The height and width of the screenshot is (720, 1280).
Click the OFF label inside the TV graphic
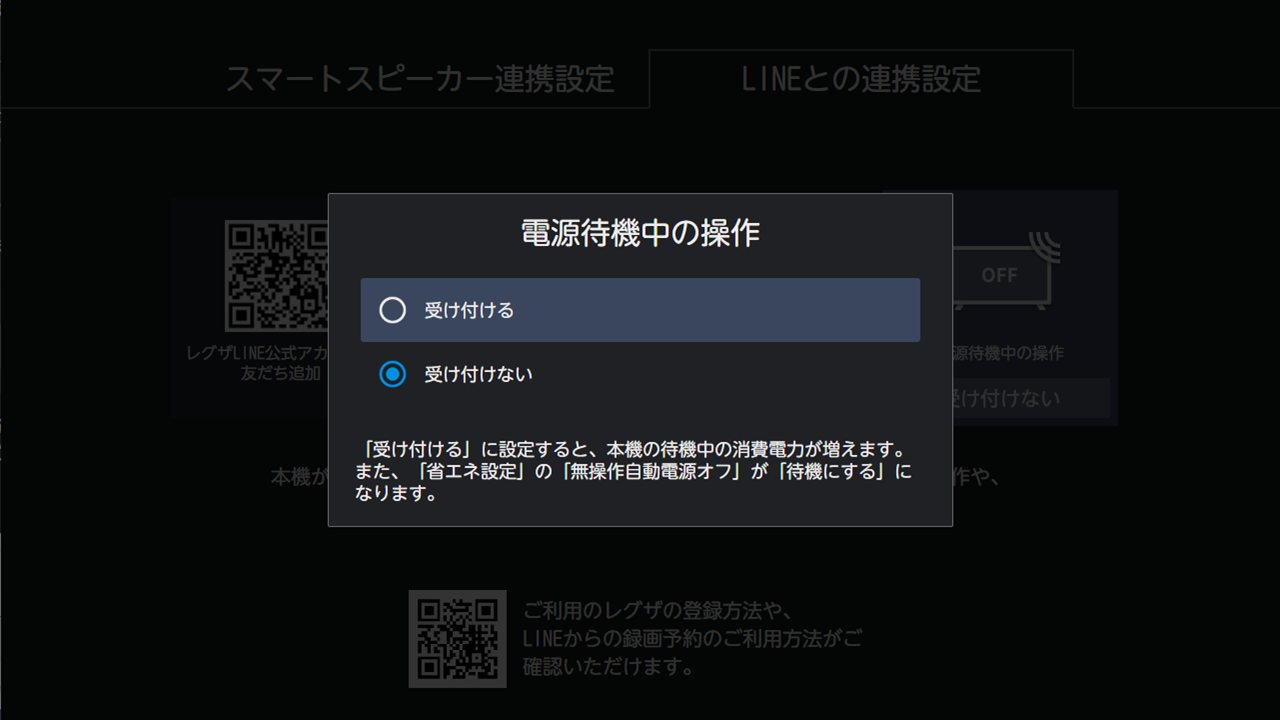[1000, 276]
